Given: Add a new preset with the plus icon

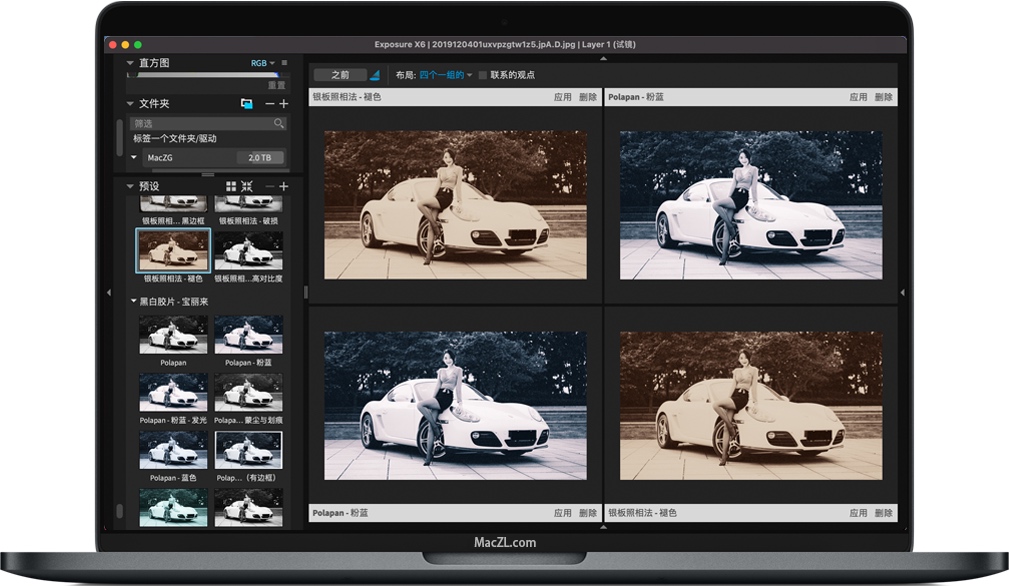Looking at the screenshot, I should (x=284, y=187).
